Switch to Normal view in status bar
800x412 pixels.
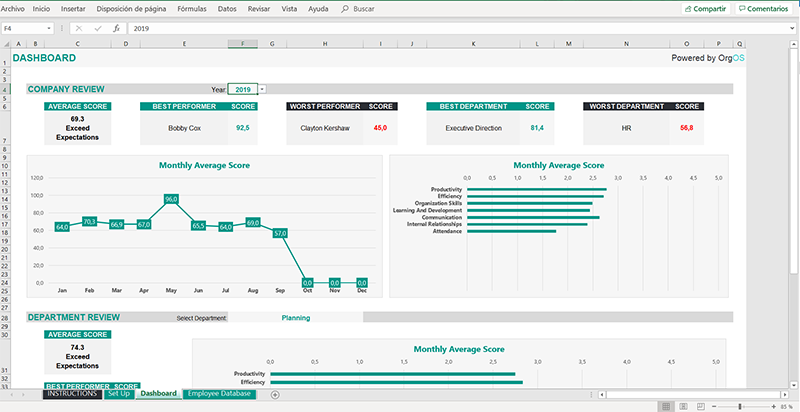tap(665, 406)
